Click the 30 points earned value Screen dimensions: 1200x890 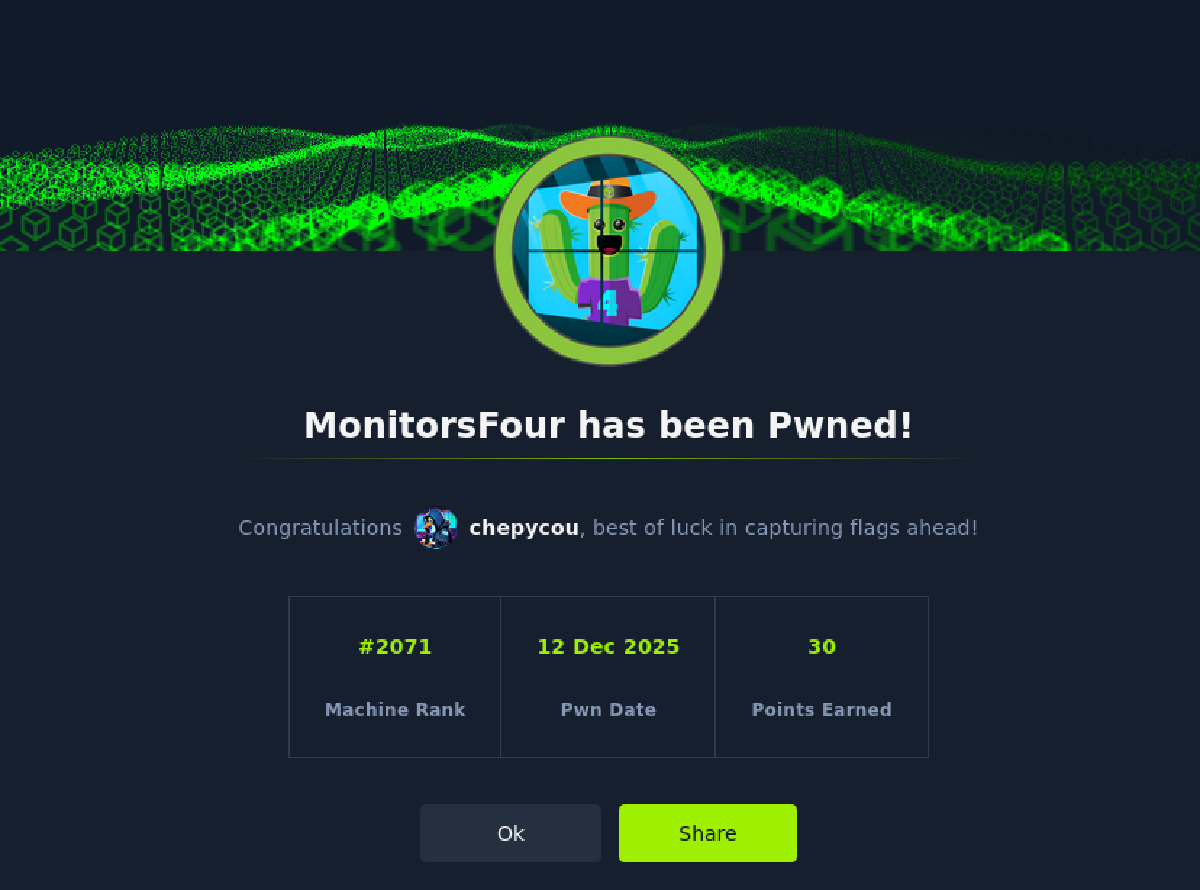[822, 647]
